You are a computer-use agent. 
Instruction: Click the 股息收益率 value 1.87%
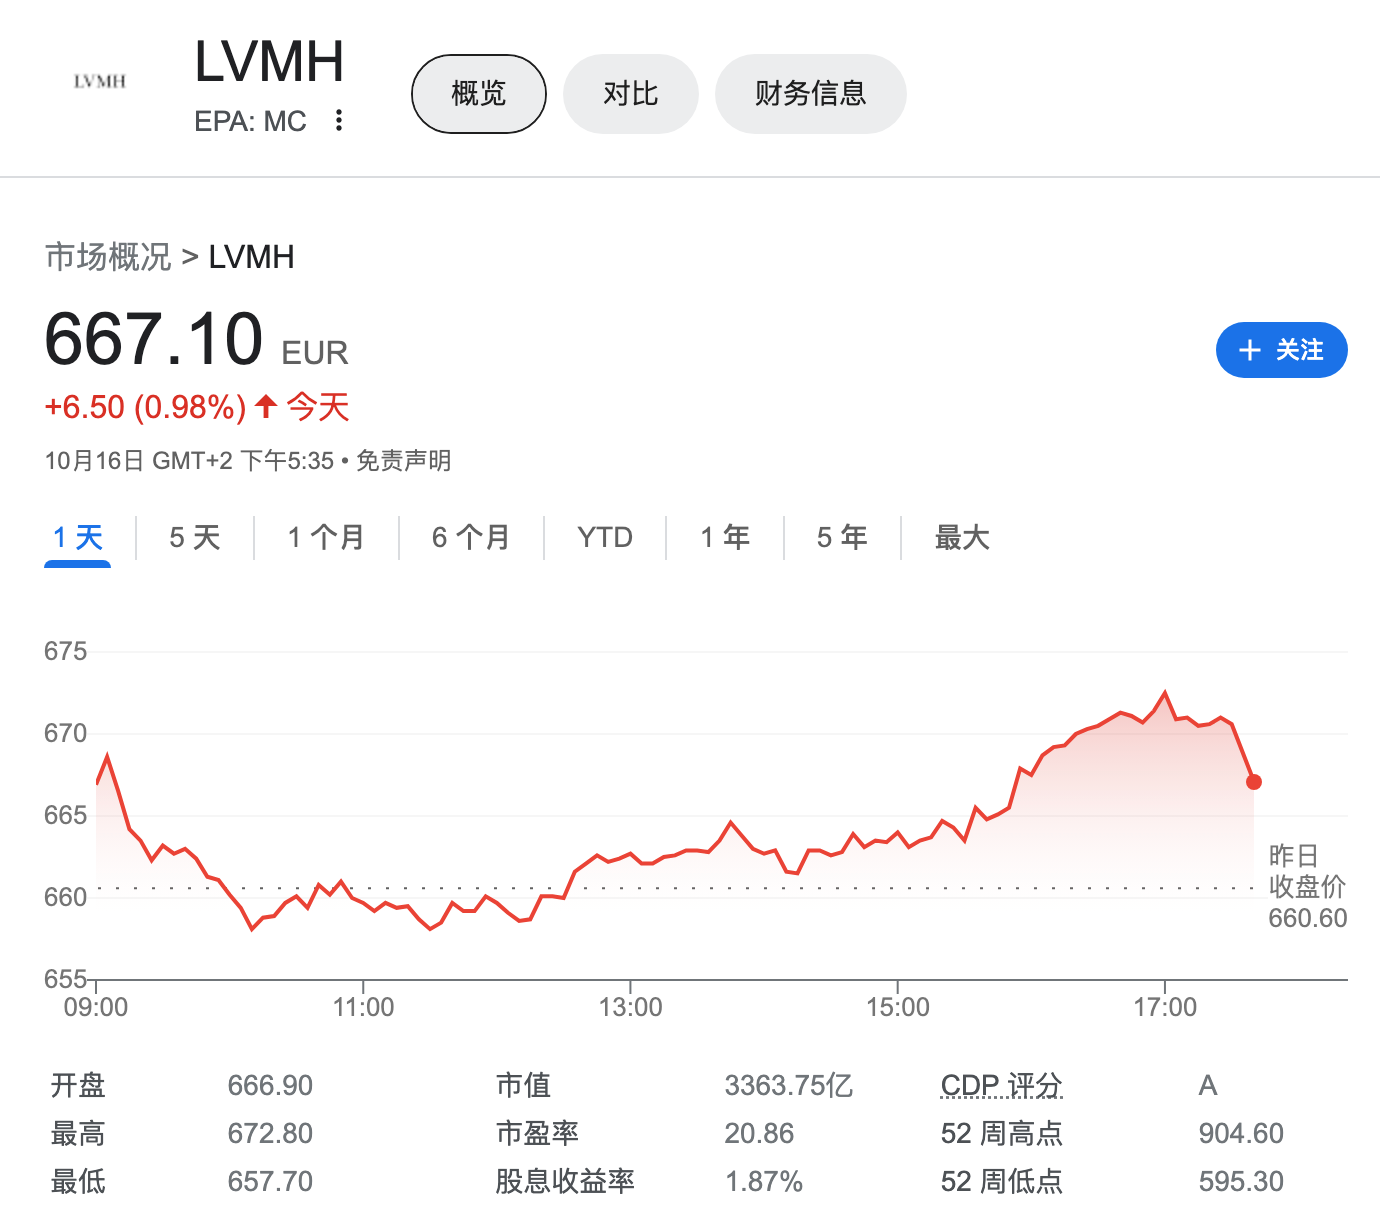pos(764,1181)
